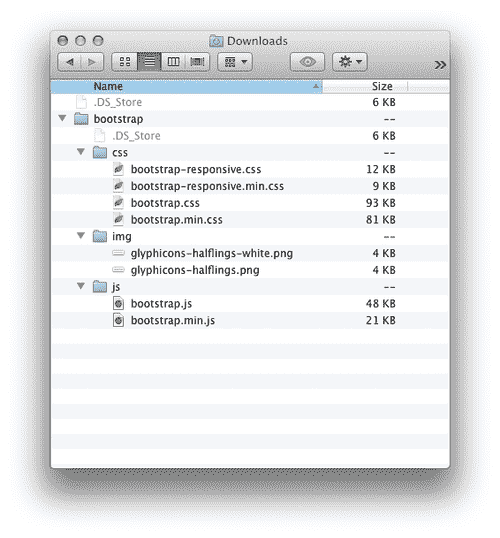Select the img folder name

(122, 237)
